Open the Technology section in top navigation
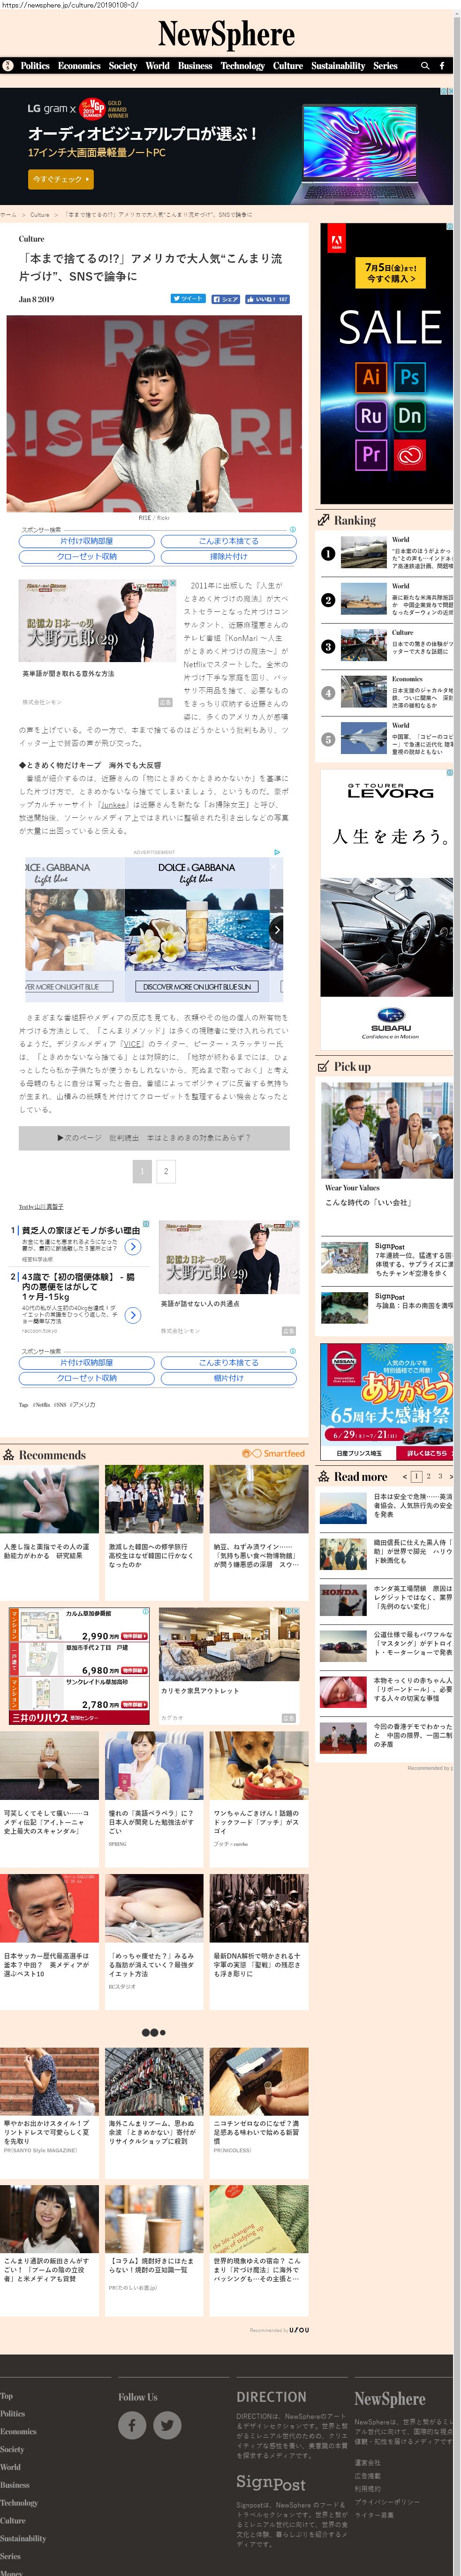Viewport: 461px width, 2576px height. click(243, 66)
